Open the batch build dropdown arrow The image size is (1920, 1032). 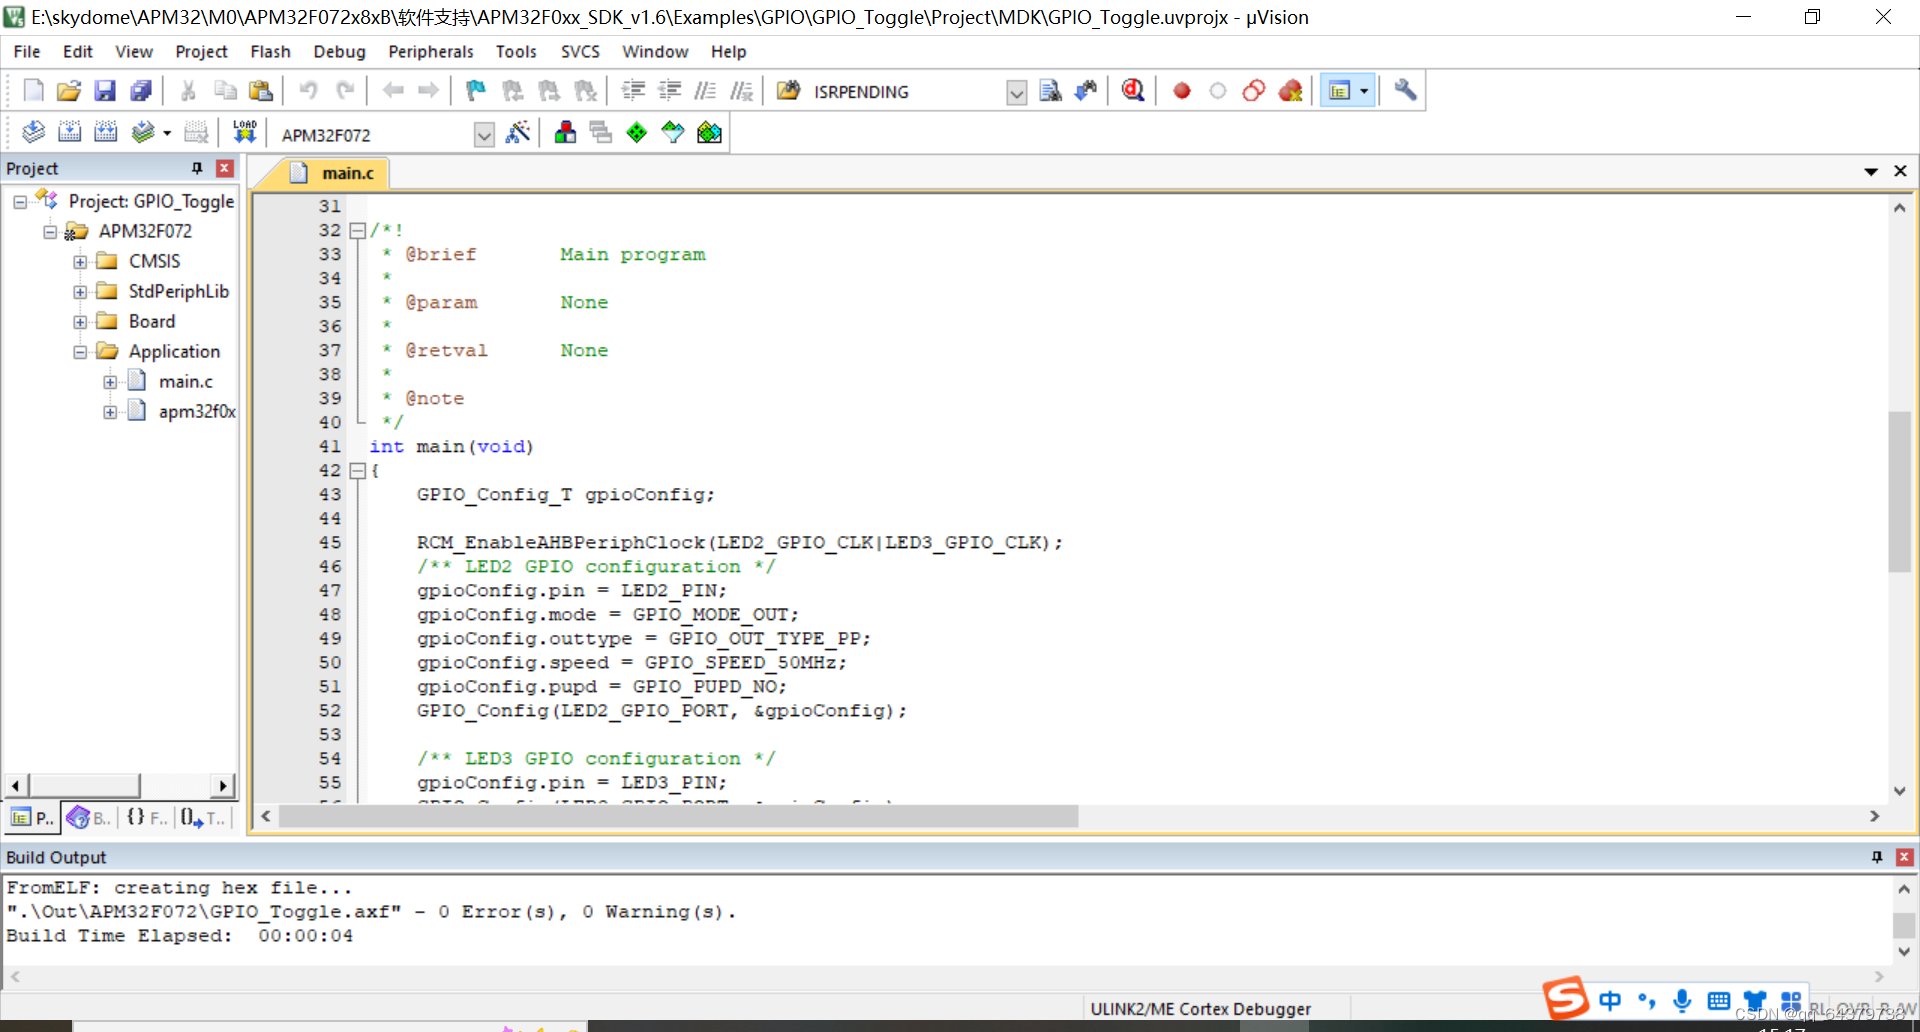[x=167, y=133]
